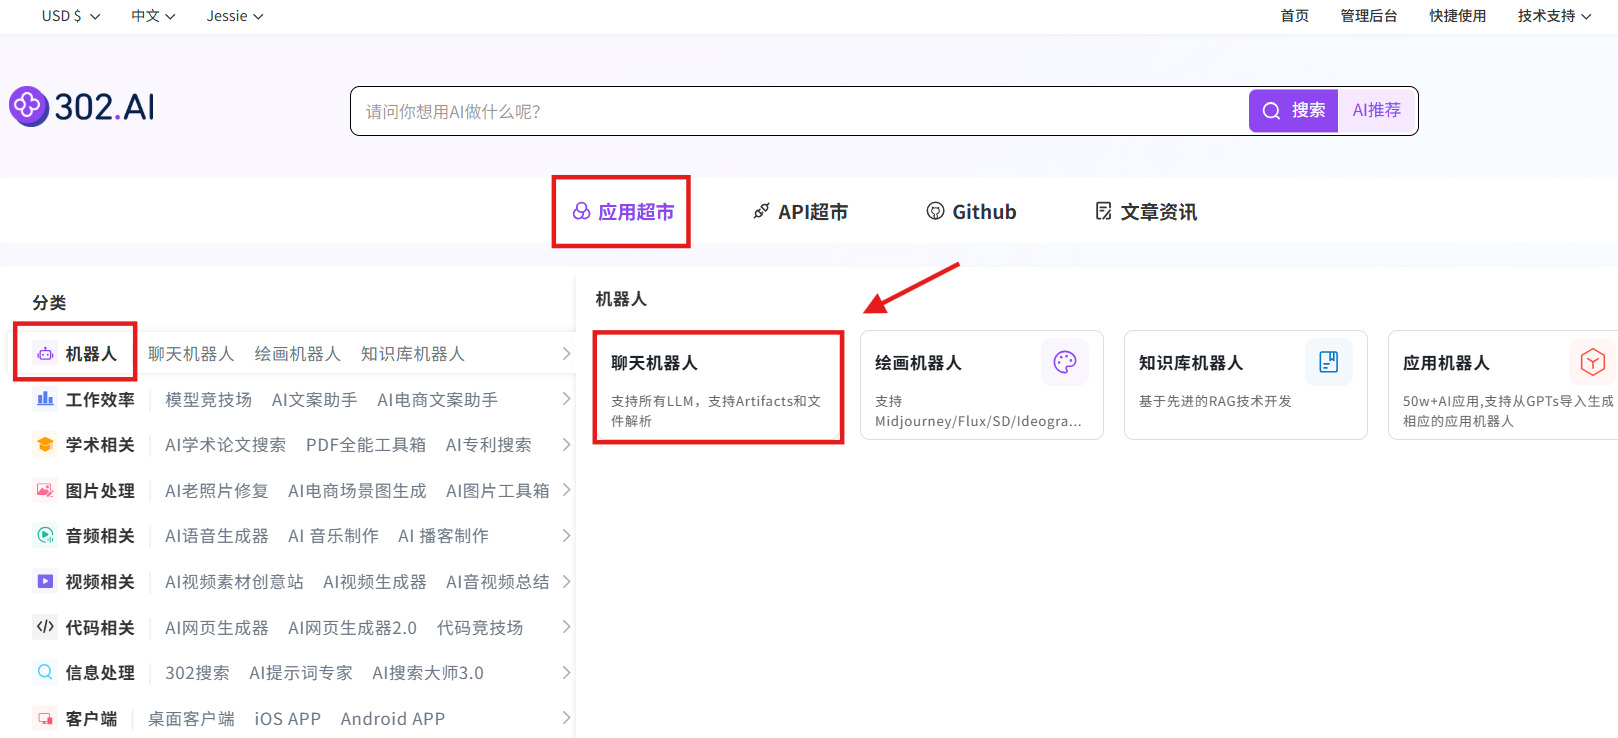The width and height of the screenshot is (1618, 738).
Task: Expand the 工作效率 row chevron arrow
Action: tap(566, 399)
